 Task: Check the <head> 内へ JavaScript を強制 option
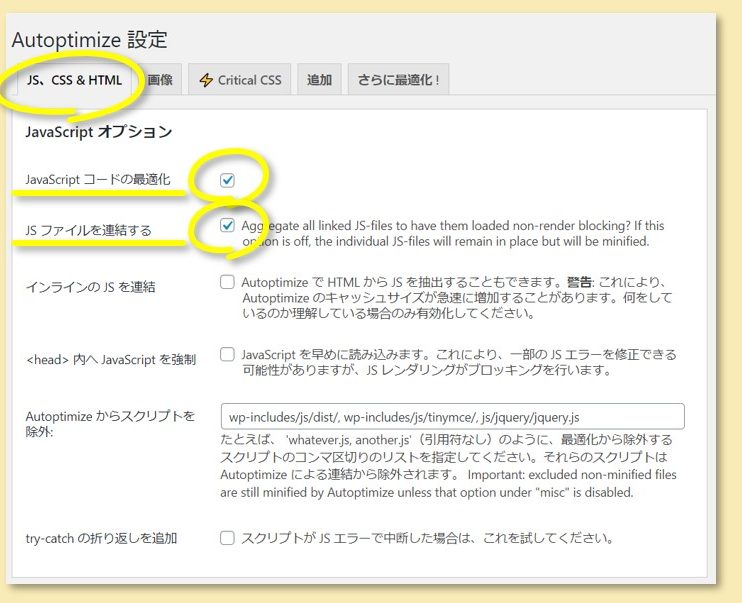227,354
